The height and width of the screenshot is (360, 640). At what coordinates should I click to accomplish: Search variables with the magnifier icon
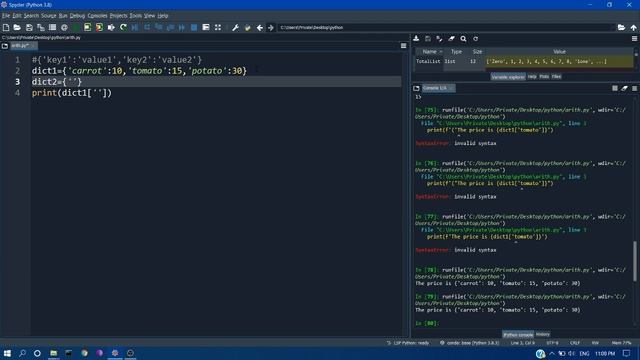tap(463, 38)
